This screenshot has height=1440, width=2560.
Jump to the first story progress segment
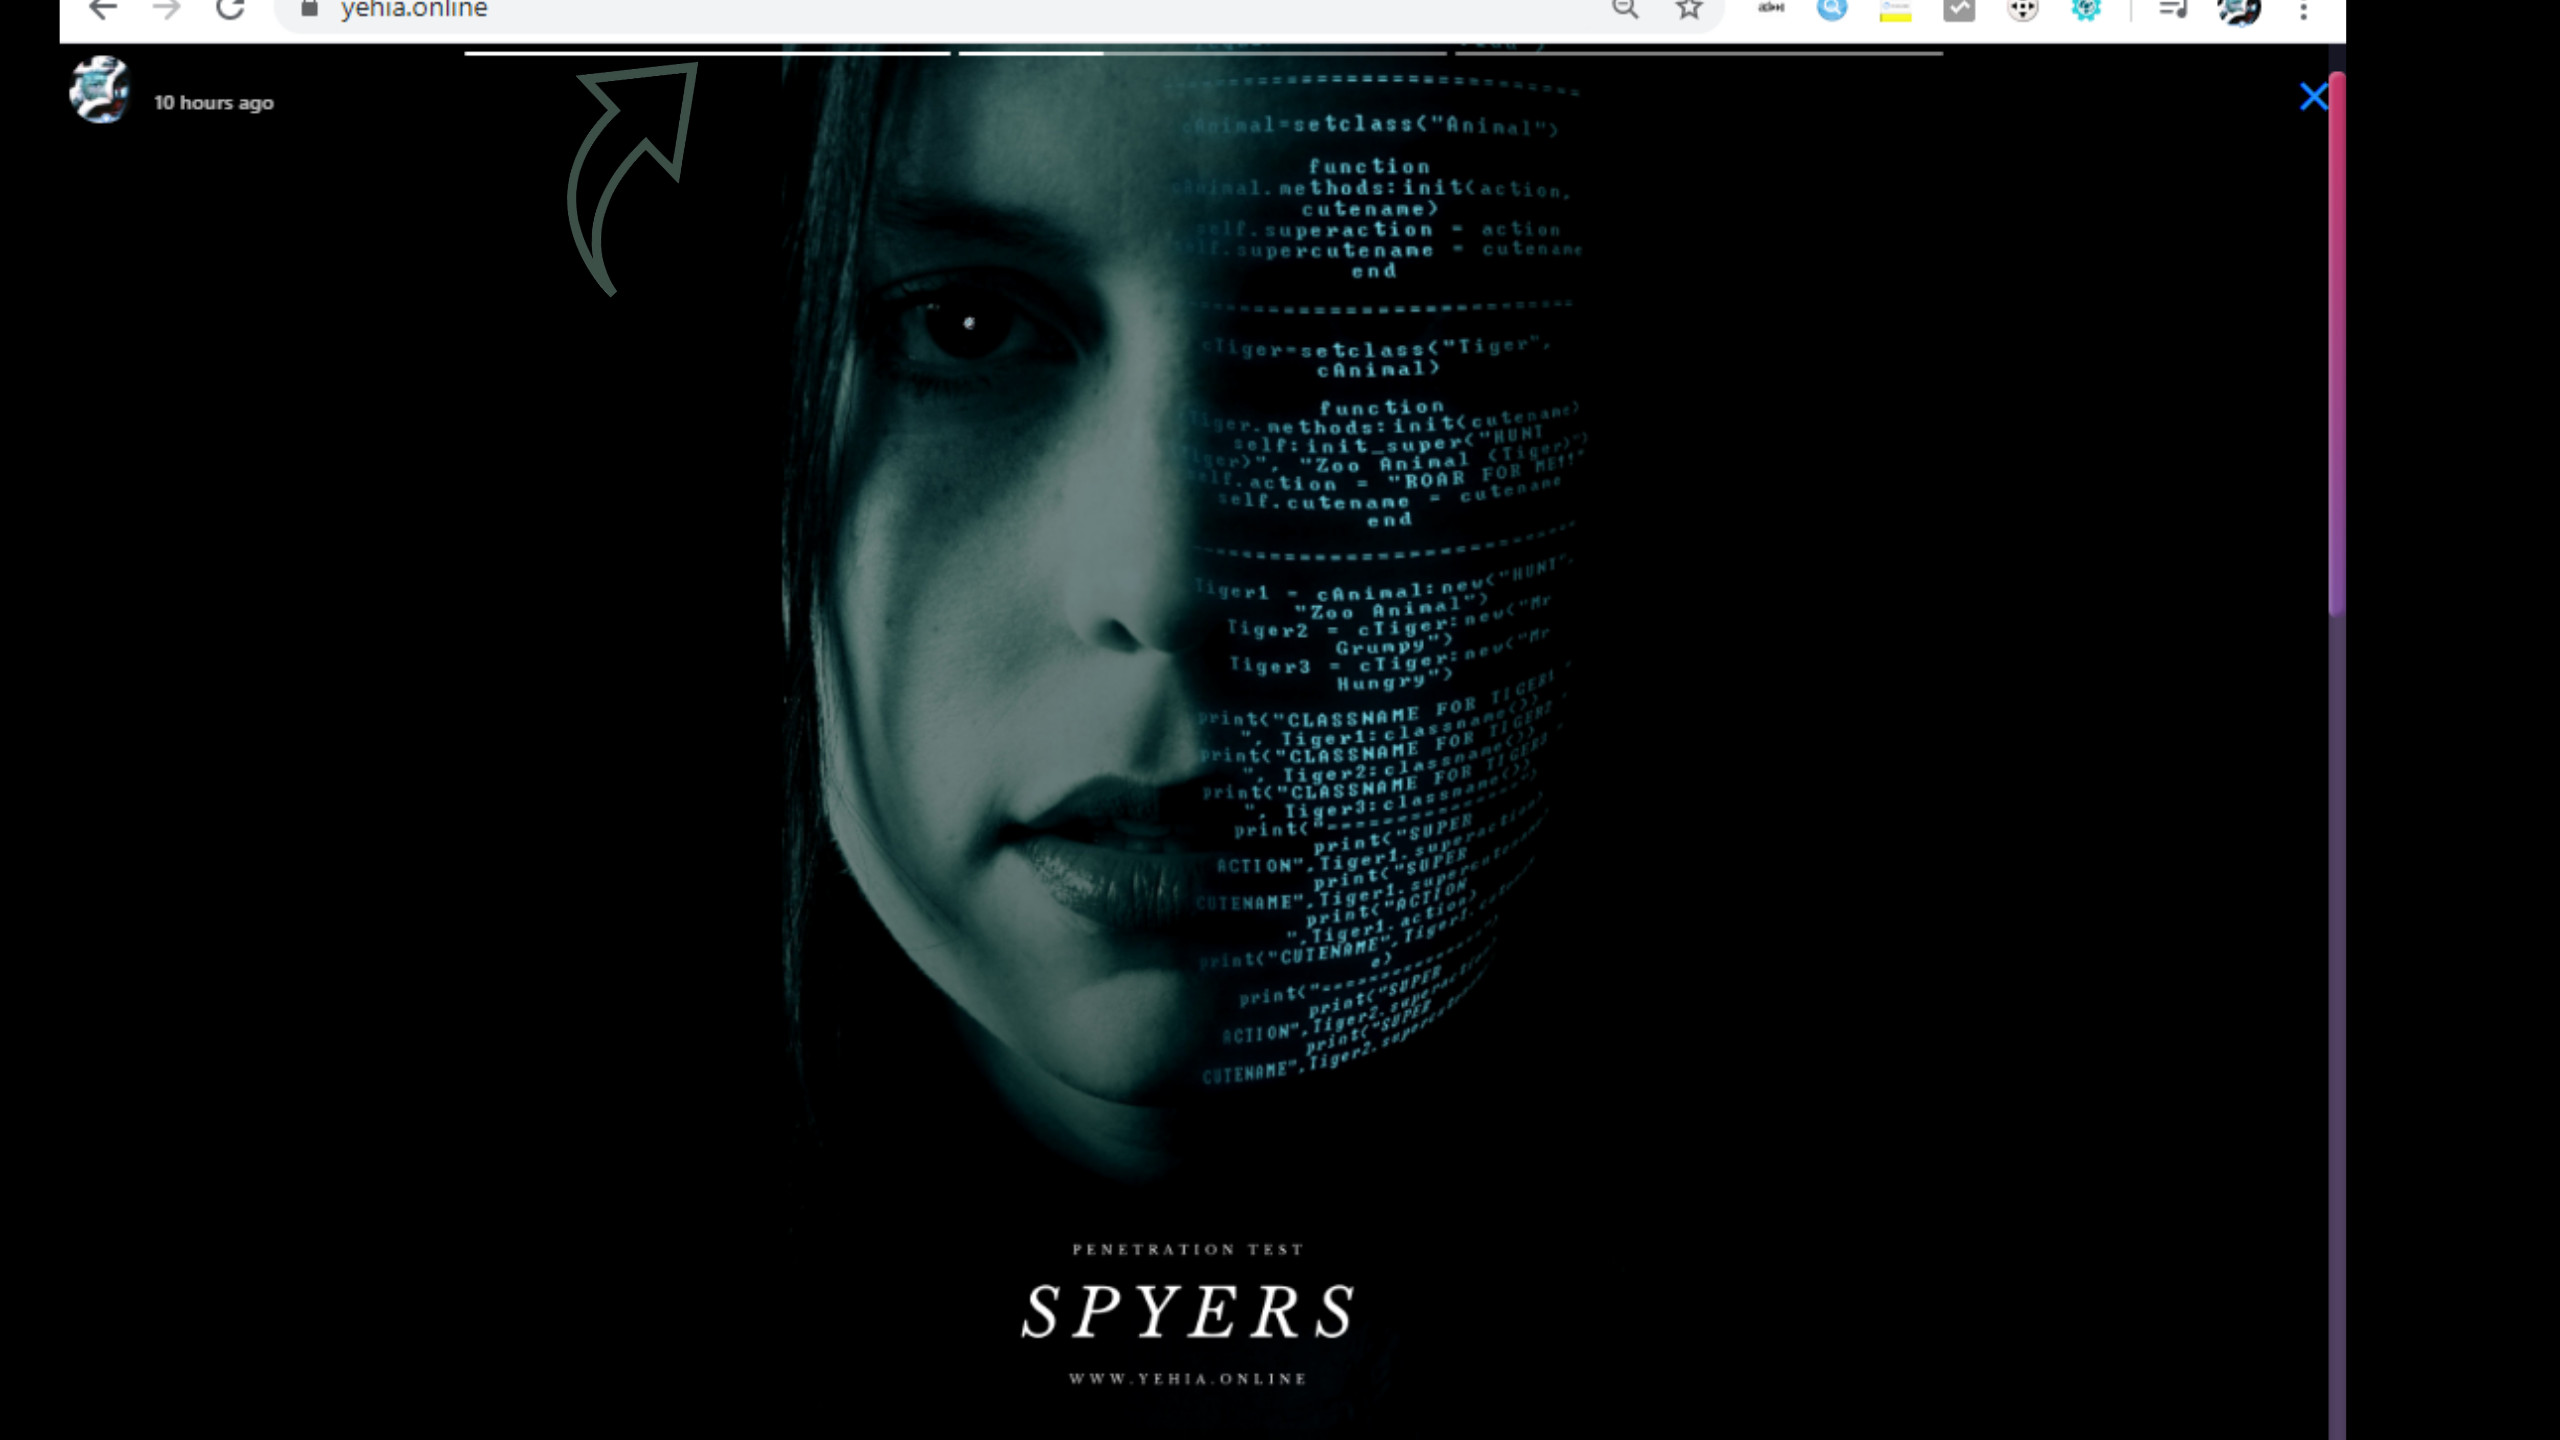(707, 53)
